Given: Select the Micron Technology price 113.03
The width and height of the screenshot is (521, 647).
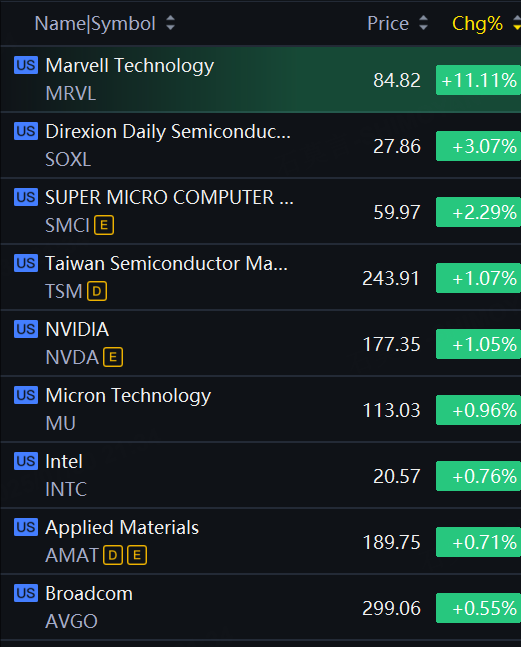Looking at the screenshot, I should (x=391, y=410).
